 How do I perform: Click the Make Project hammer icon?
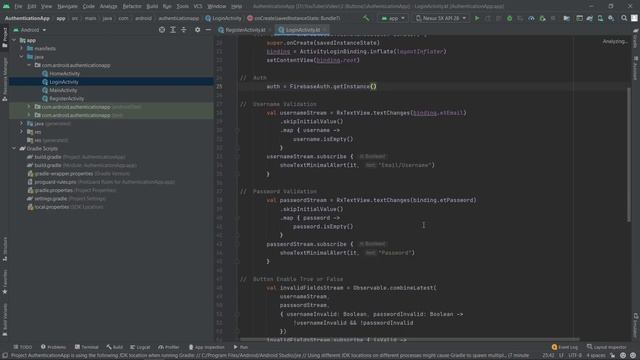pyautogui.click(x=365, y=18)
